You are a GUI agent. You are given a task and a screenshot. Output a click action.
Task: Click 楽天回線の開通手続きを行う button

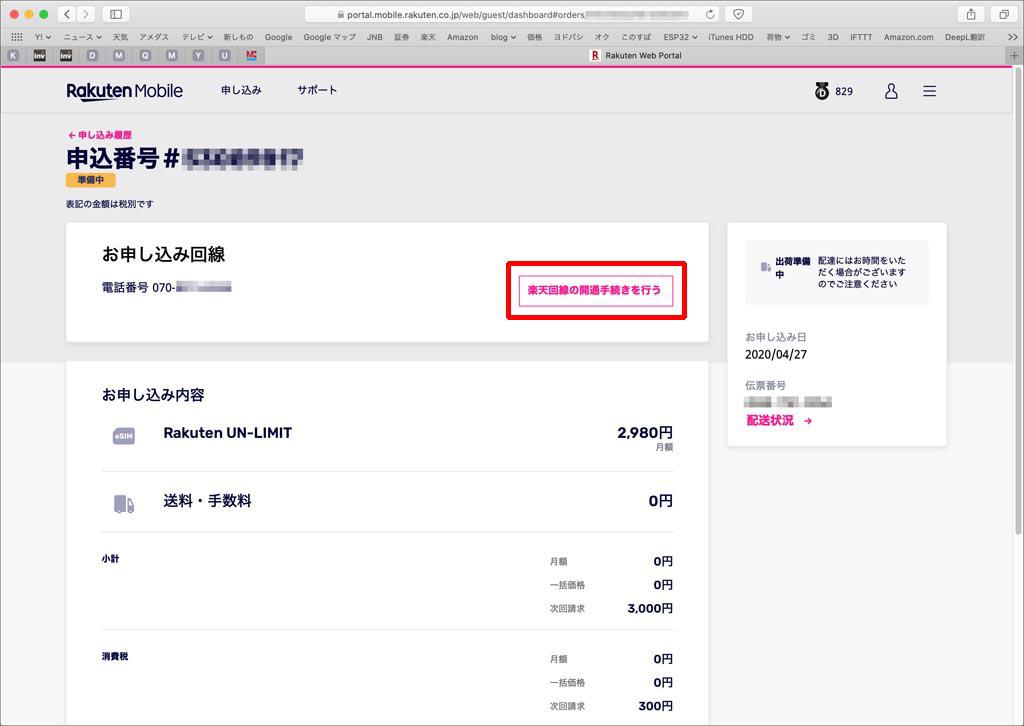pyautogui.click(x=596, y=291)
